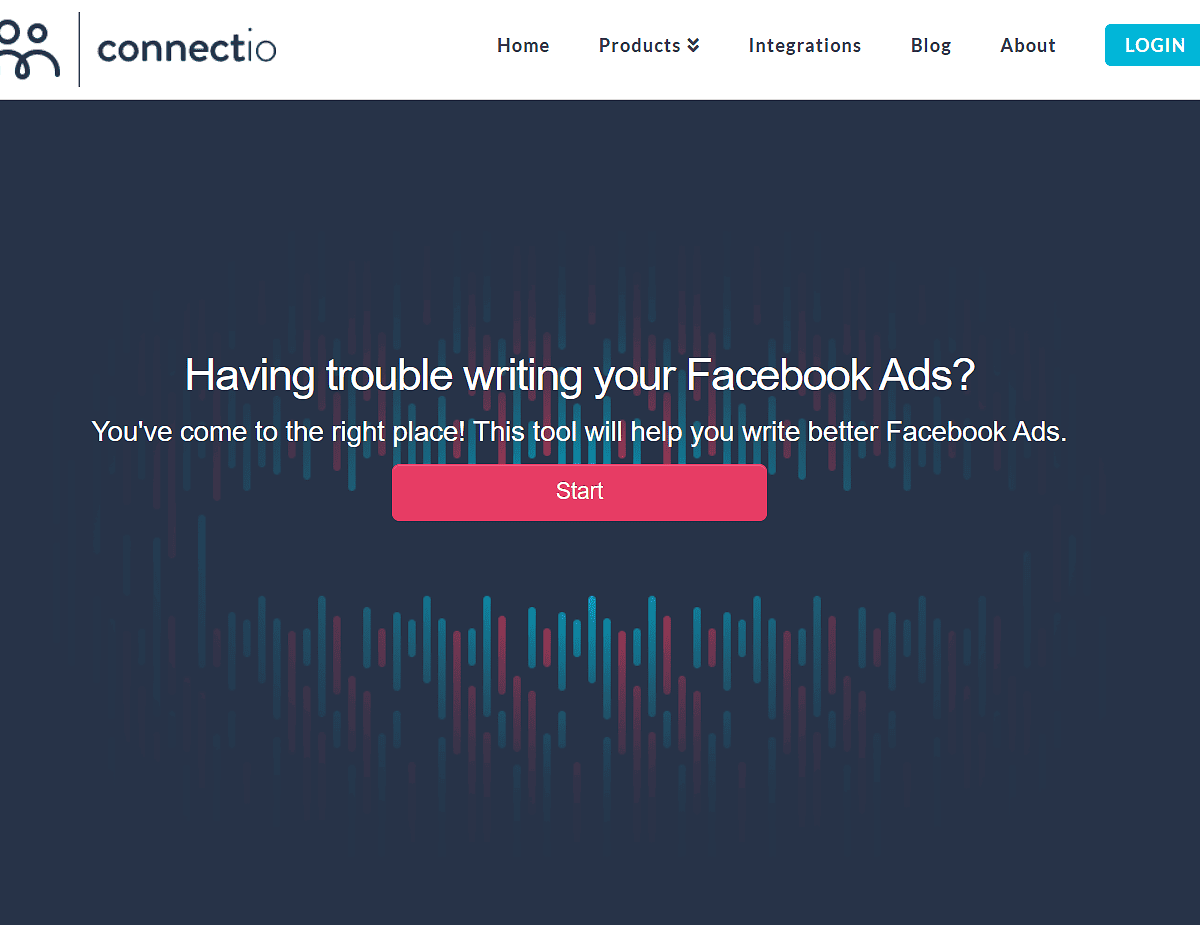The image size is (1200, 925).
Task: Select the subtitle text about writing better ads
Action: (579, 431)
